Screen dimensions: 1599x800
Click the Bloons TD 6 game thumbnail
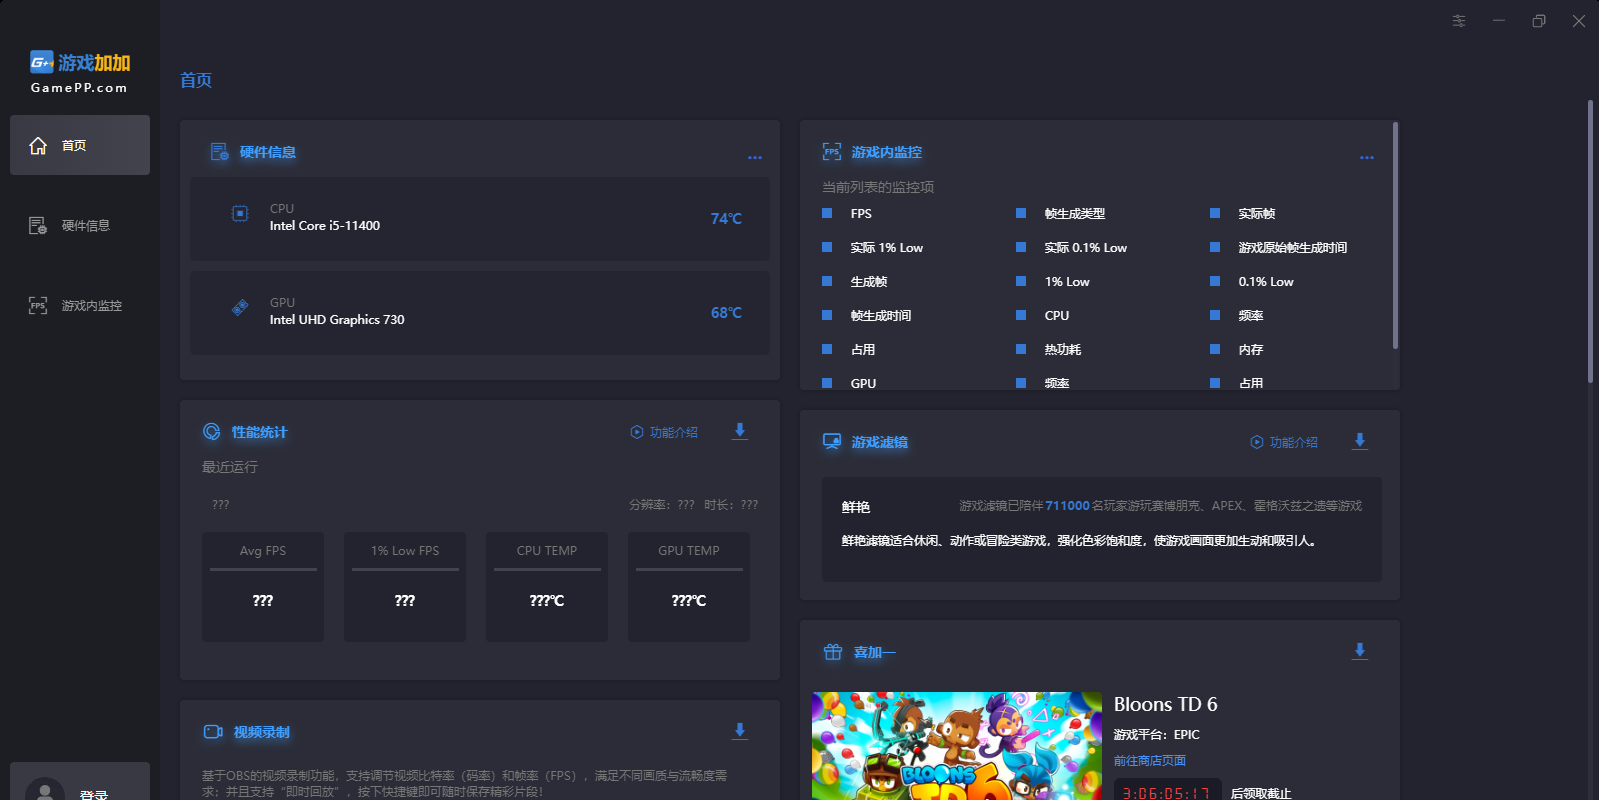(956, 745)
